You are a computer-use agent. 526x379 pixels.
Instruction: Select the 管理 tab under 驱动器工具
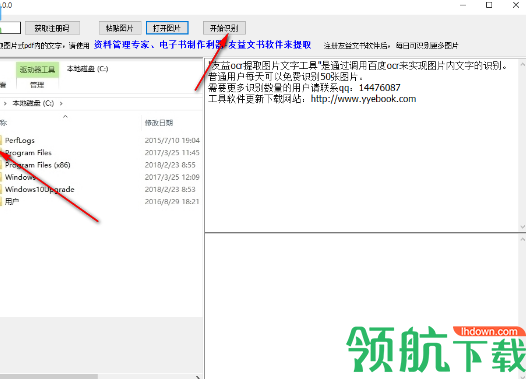click(x=37, y=85)
